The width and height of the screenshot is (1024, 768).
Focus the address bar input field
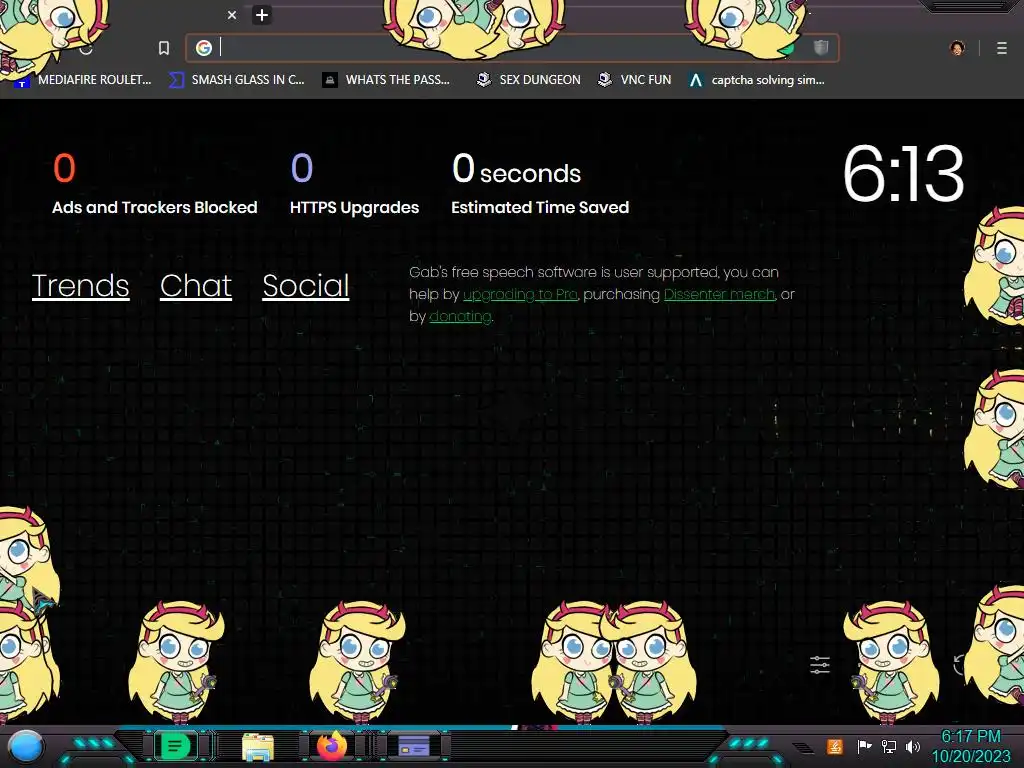point(513,48)
